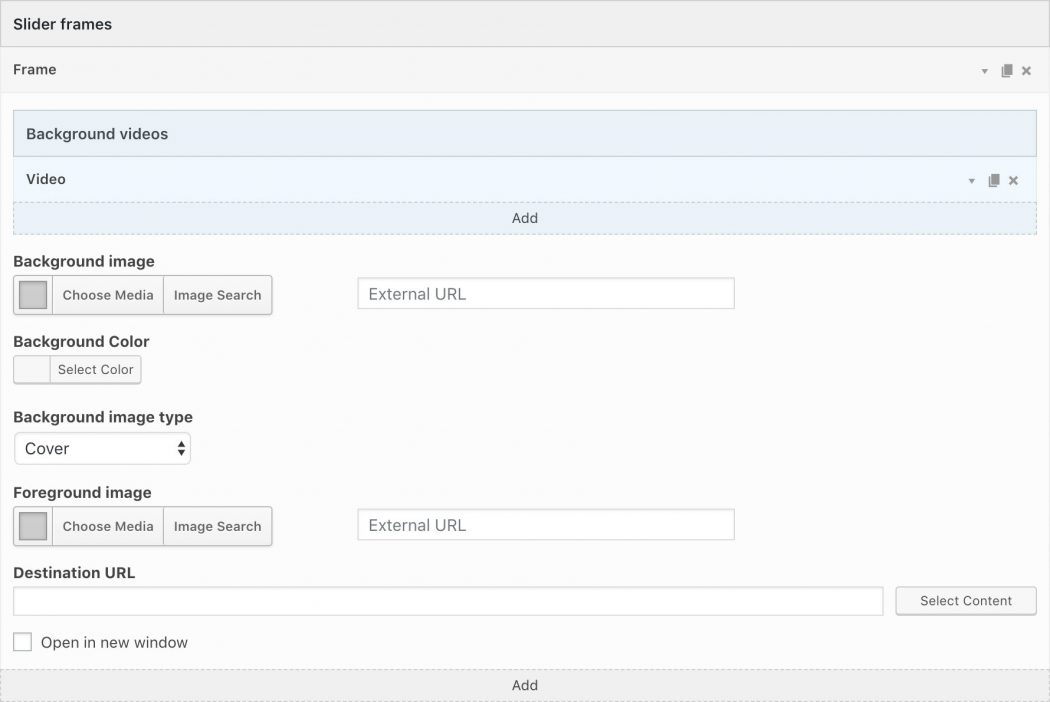Click Choose Media for Foreground image
The image size is (1050, 702).
108,526
